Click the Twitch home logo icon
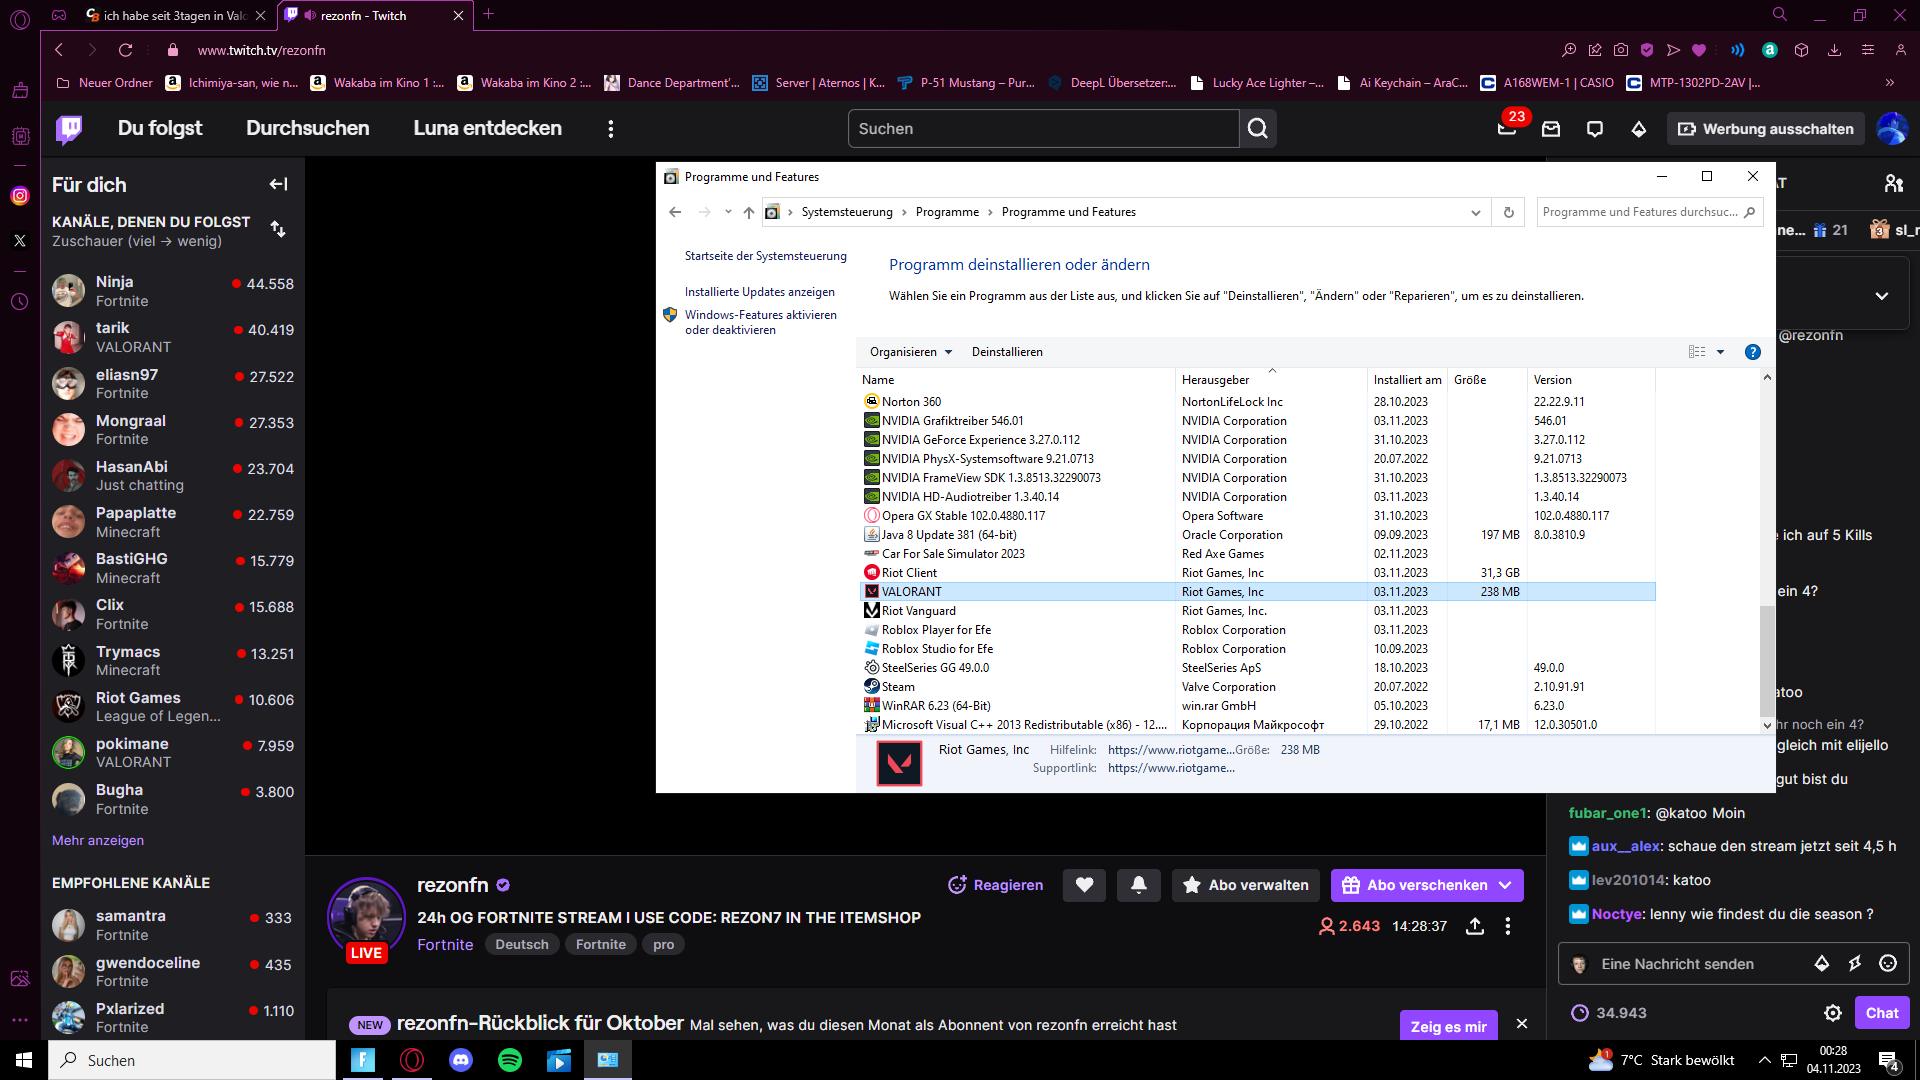 tap(69, 128)
